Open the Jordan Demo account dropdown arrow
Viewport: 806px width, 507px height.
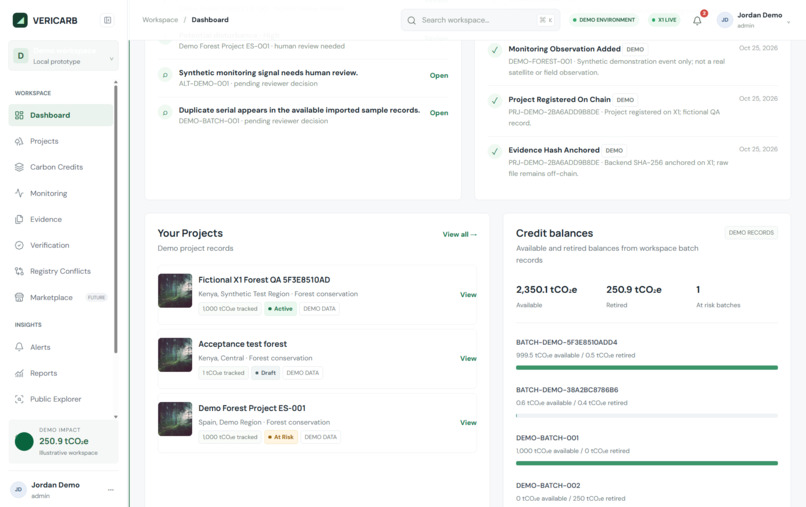point(789,22)
